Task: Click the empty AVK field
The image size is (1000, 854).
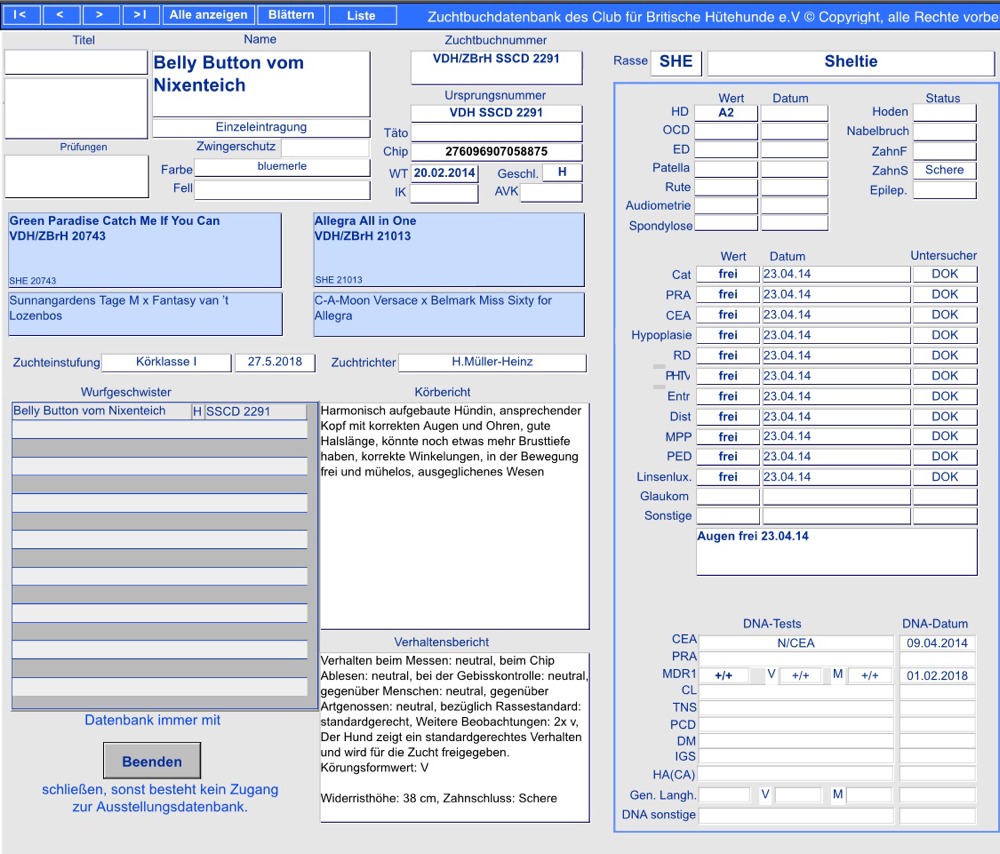Action: [551, 193]
